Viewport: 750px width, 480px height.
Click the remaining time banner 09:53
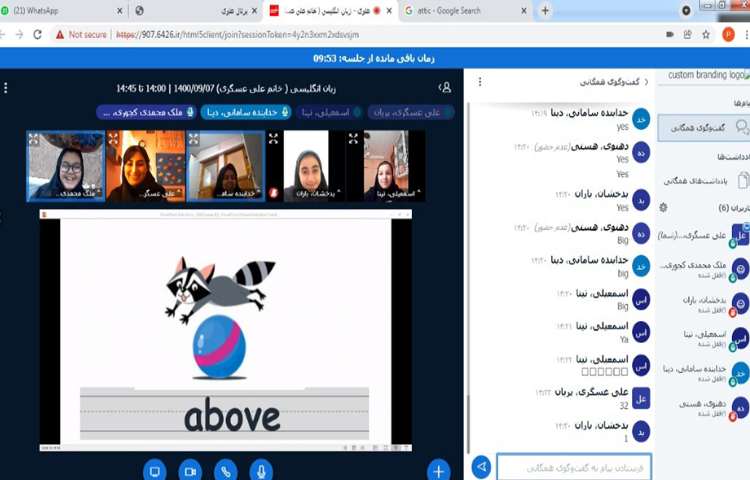(374, 58)
